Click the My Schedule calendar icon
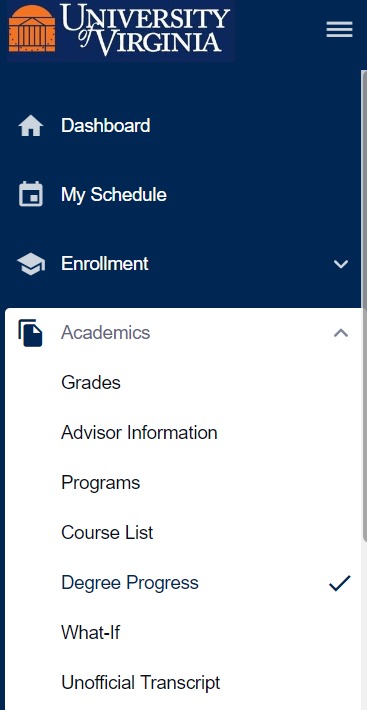The width and height of the screenshot is (367, 710). point(31,194)
